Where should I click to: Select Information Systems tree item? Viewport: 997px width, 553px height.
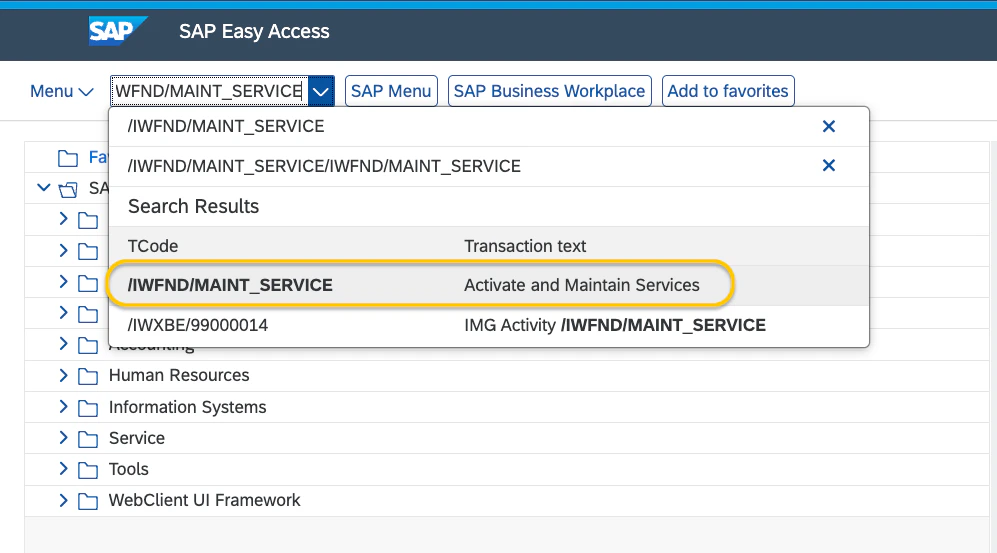point(188,407)
